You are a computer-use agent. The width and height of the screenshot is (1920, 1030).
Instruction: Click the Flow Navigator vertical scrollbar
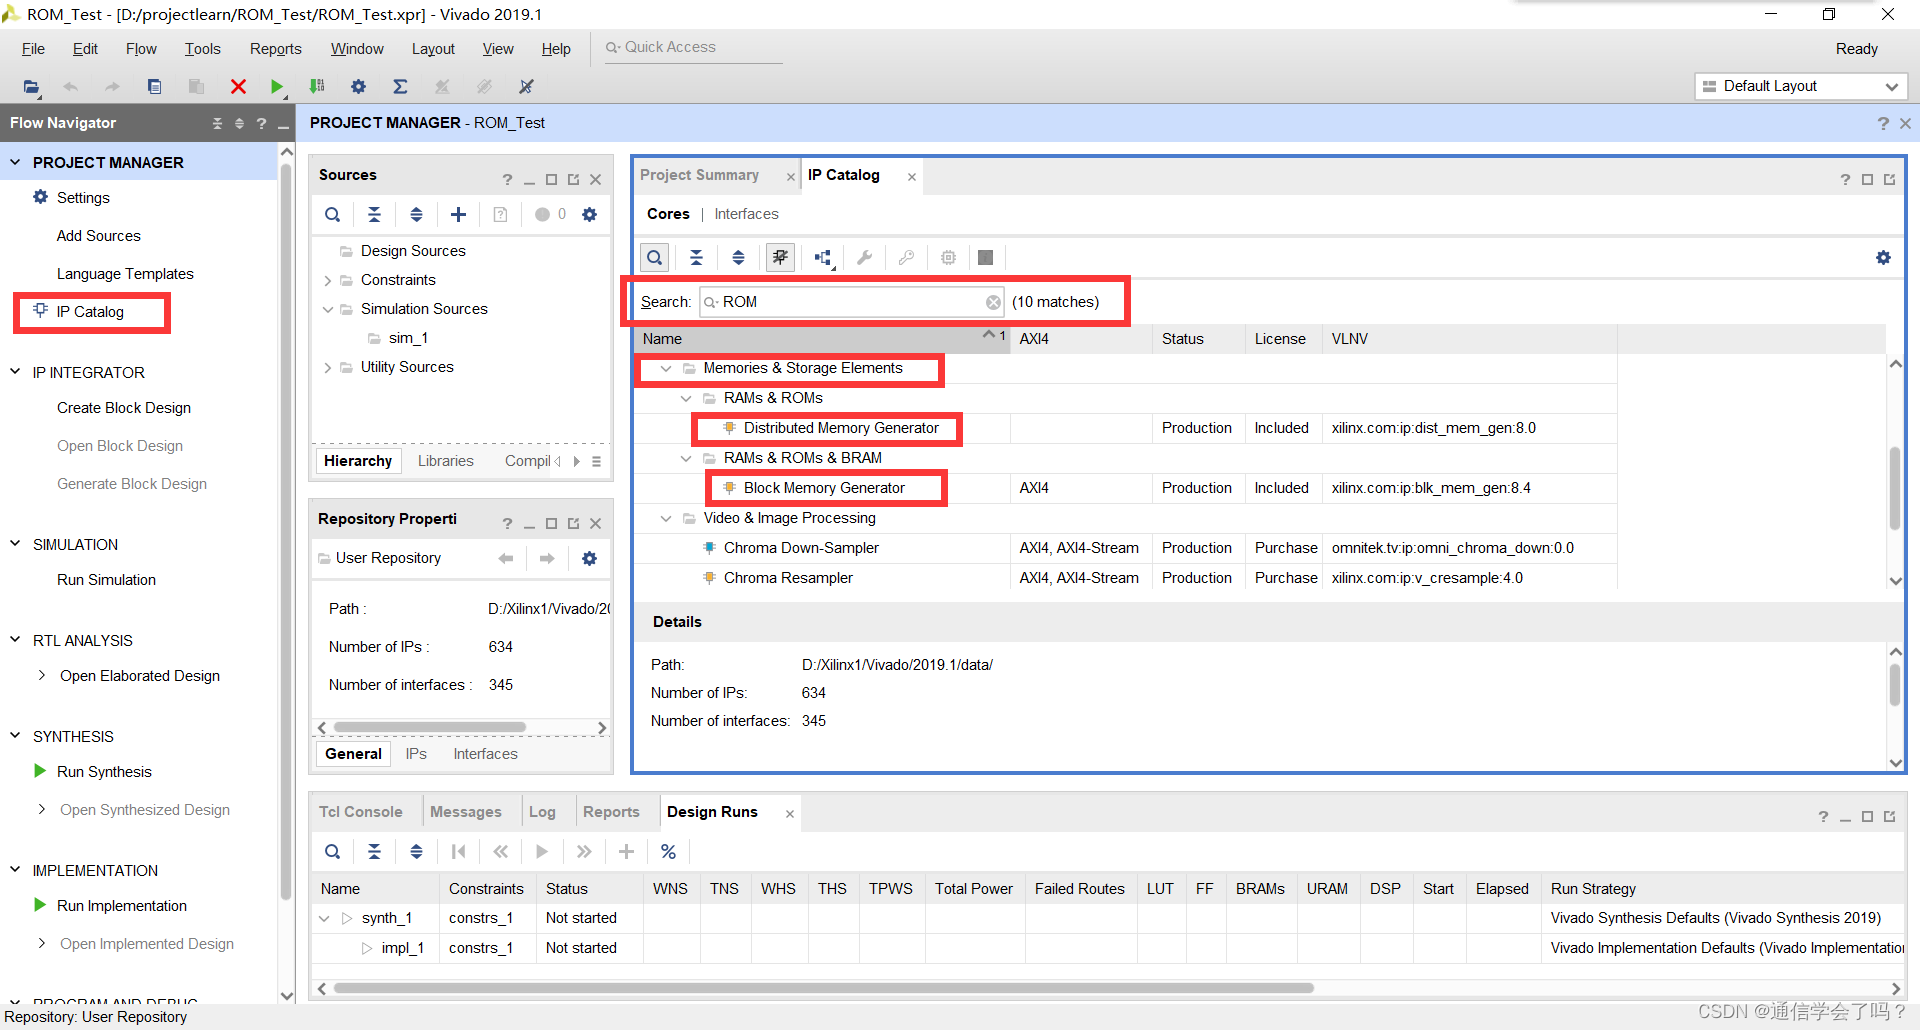pyautogui.click(x=287, y=530)
